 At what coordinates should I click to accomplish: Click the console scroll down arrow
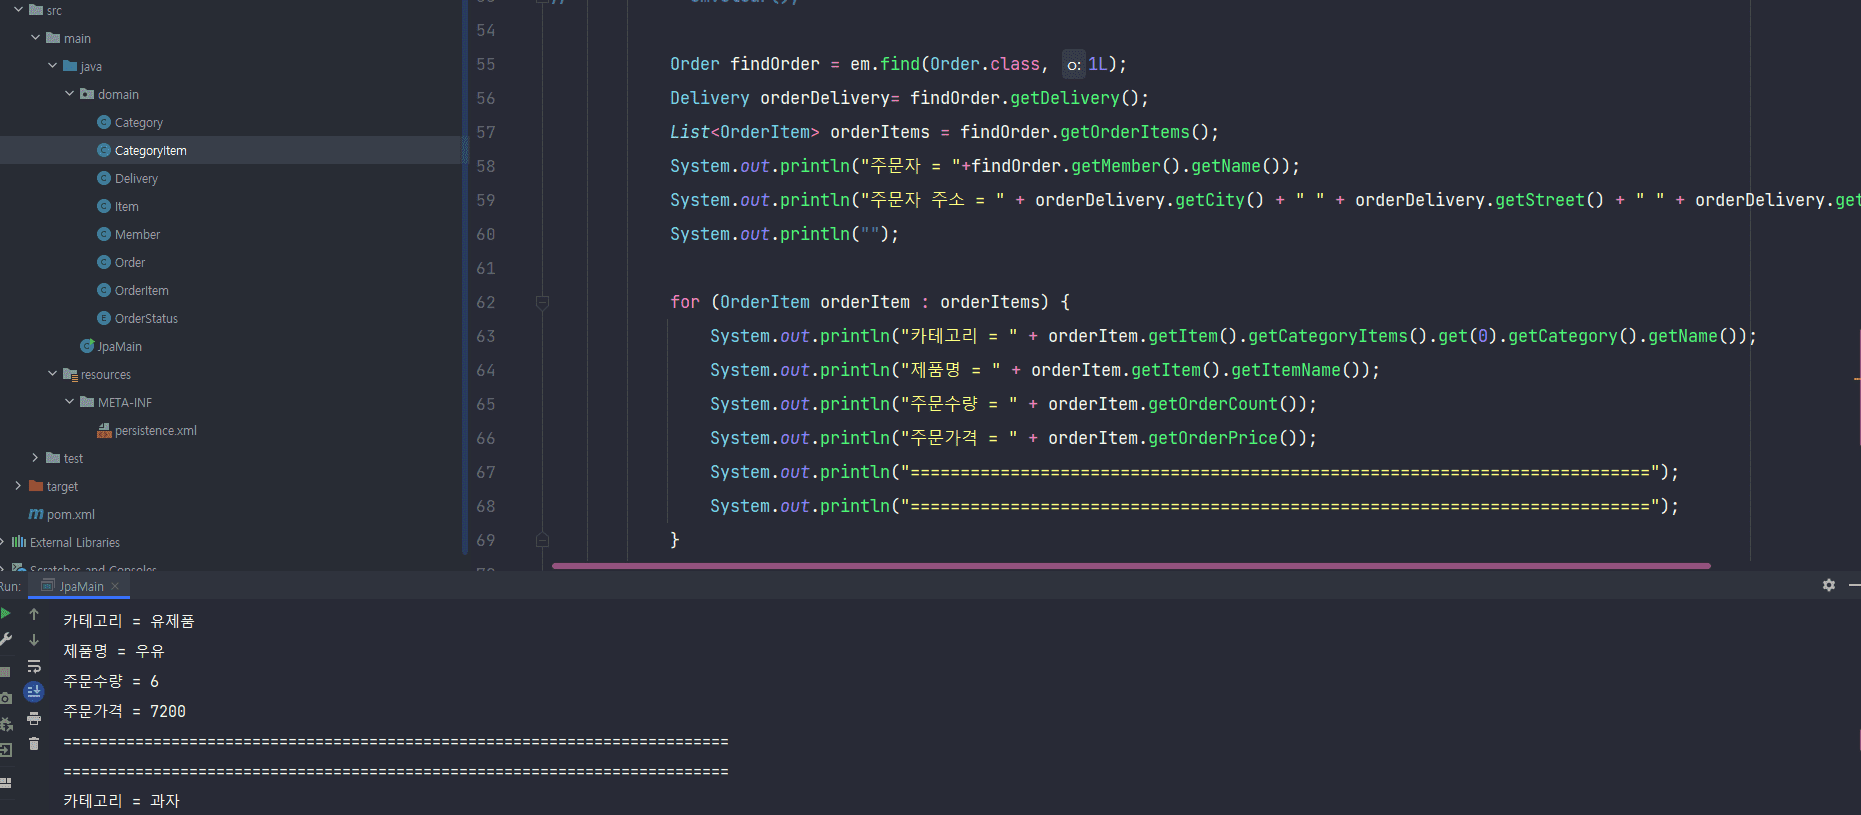pos(34,640)
